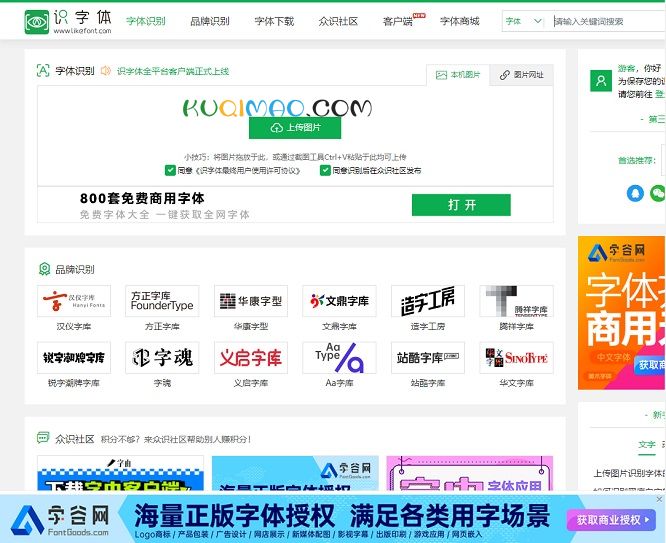Image resolution: width=666 pixels, height=543 pixels.
Task: Select the 文字 tab in right sidebar
Action: tap(647, 444)
